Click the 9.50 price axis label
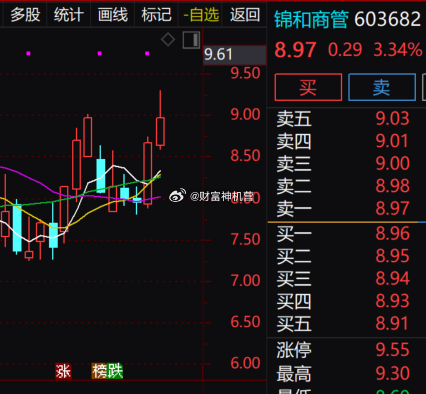This screenshot has width=426, height=394. (245, 73)
